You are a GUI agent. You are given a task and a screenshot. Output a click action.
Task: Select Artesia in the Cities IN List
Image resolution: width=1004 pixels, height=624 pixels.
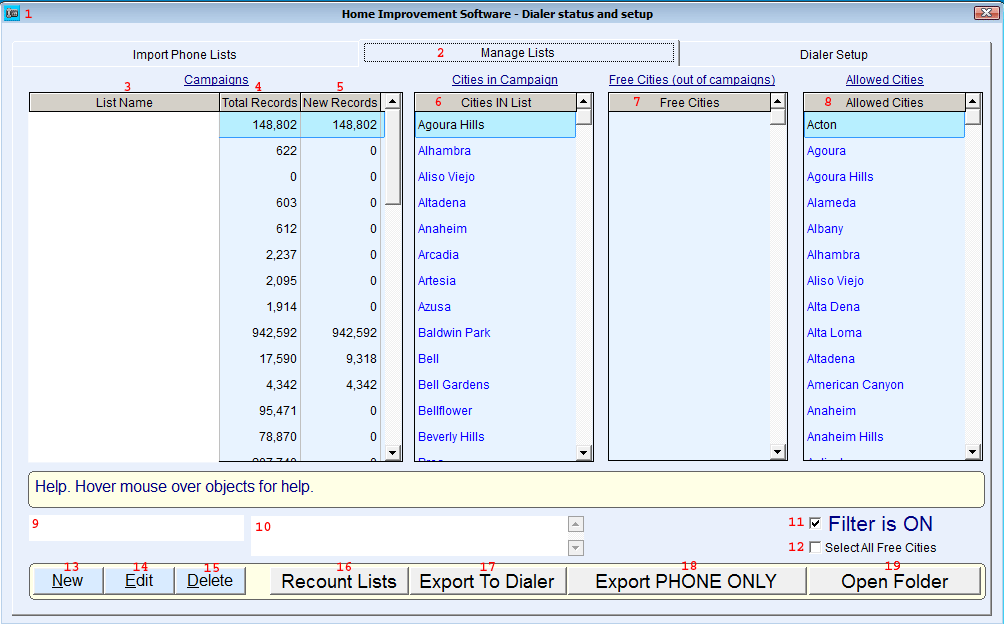click(x=496, y=281)
